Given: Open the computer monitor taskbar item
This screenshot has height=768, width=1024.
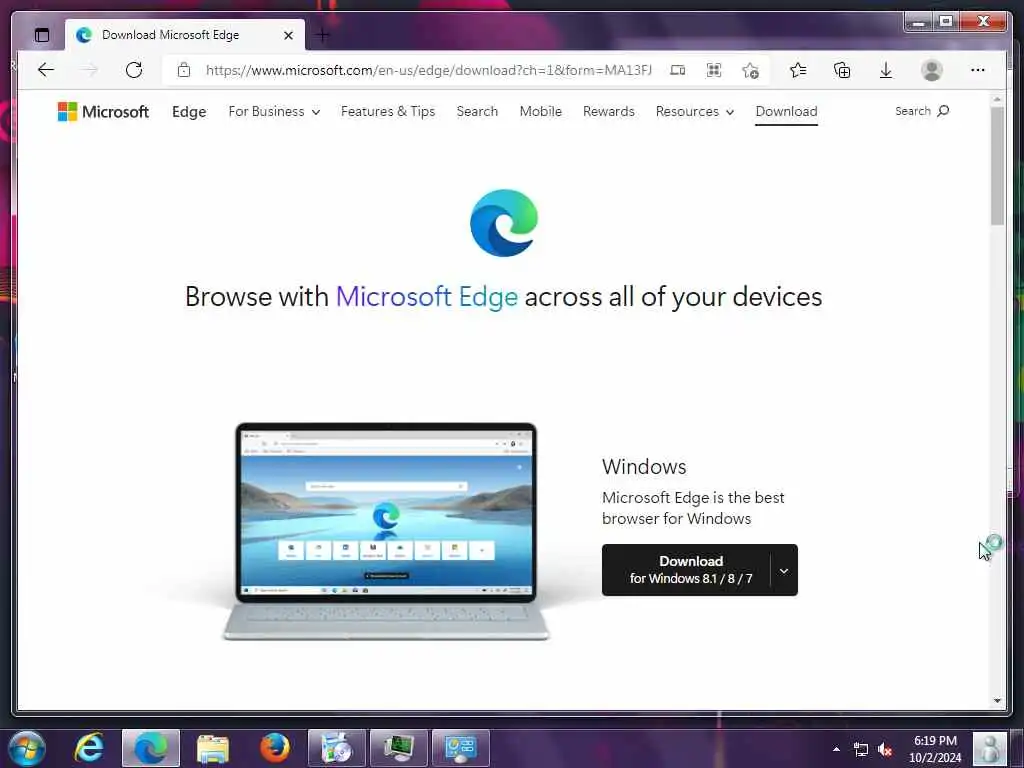Looking at the screenshot, I should coord(399,748).
